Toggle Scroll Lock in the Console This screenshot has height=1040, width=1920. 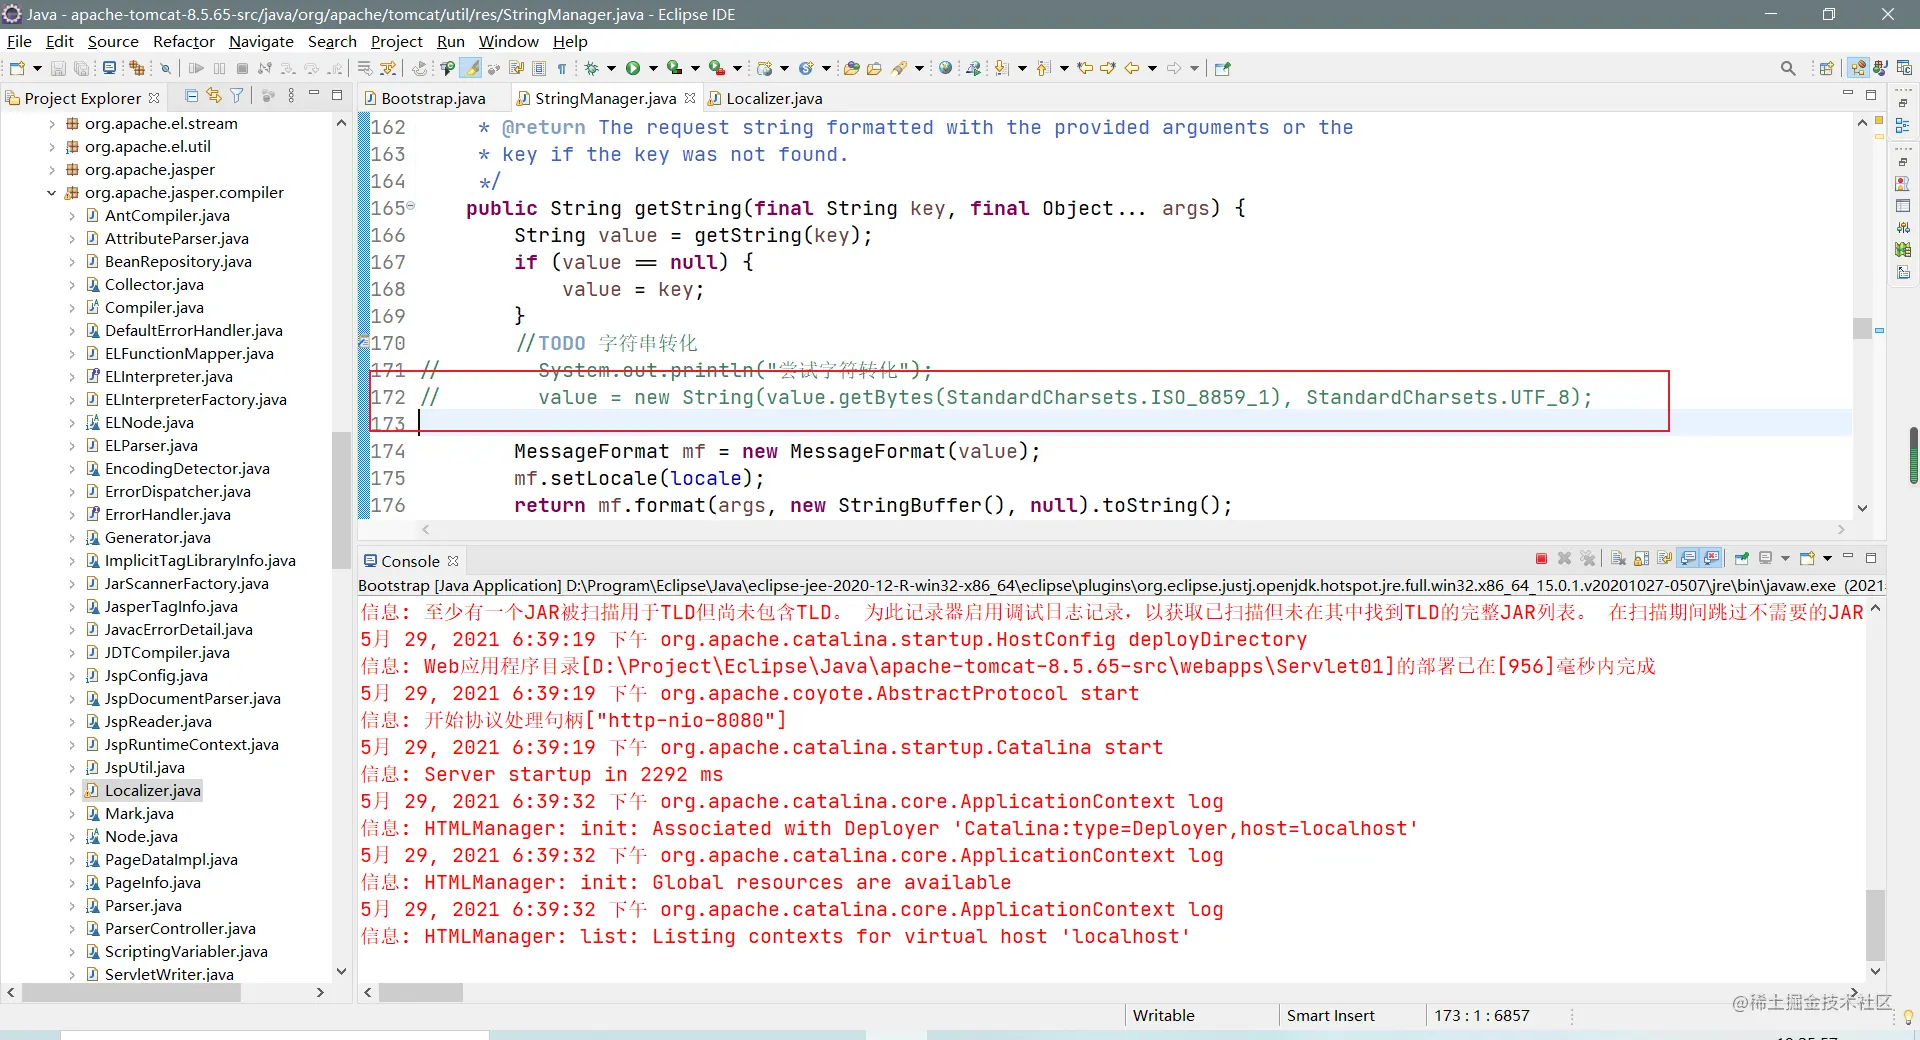pyautogui.click(x=1641, y=558)
